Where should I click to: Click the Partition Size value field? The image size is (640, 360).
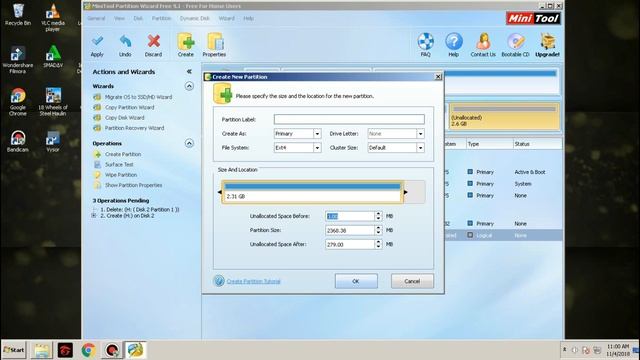coord(350,230)
